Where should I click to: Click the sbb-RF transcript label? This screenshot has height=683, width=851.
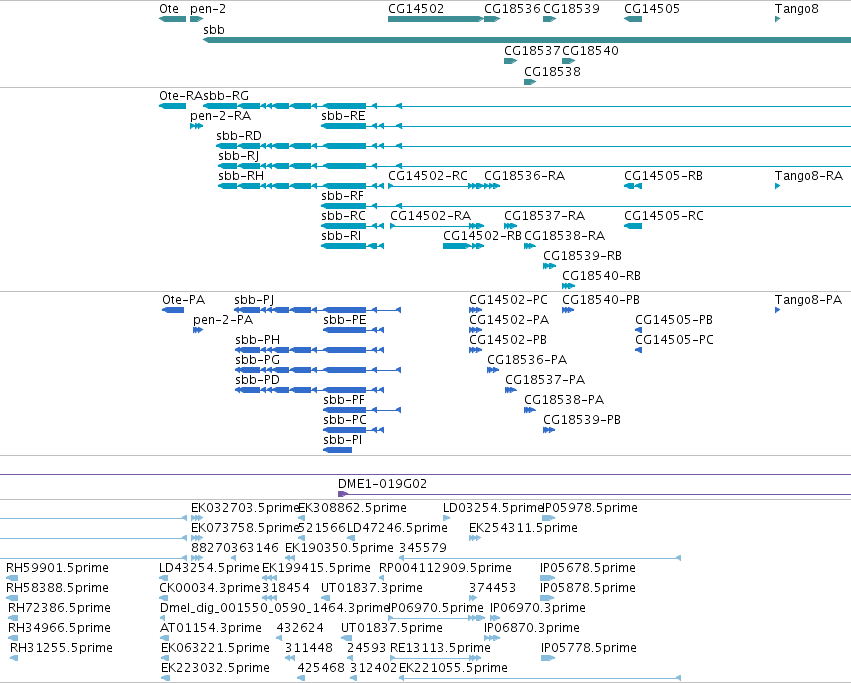click(342, 196)
